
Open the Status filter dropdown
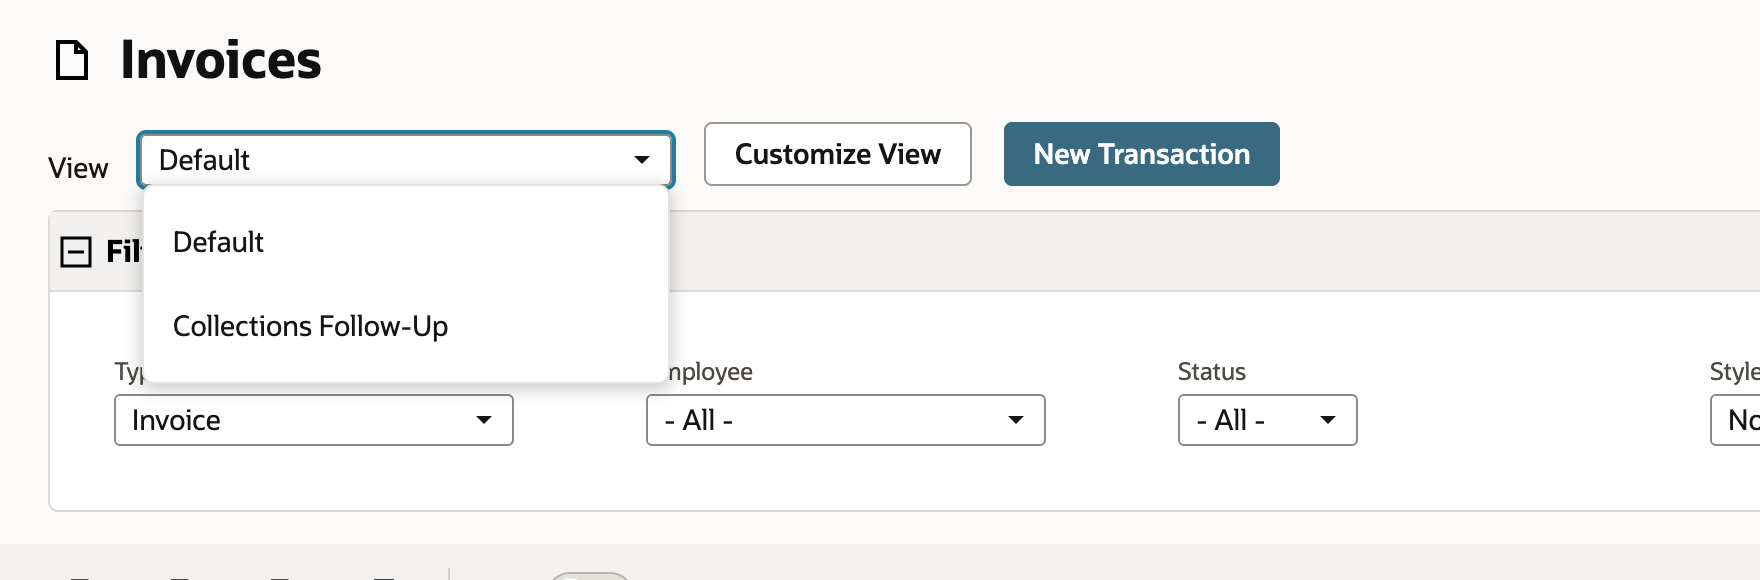pyautogui.click(x=1268, y=420)
